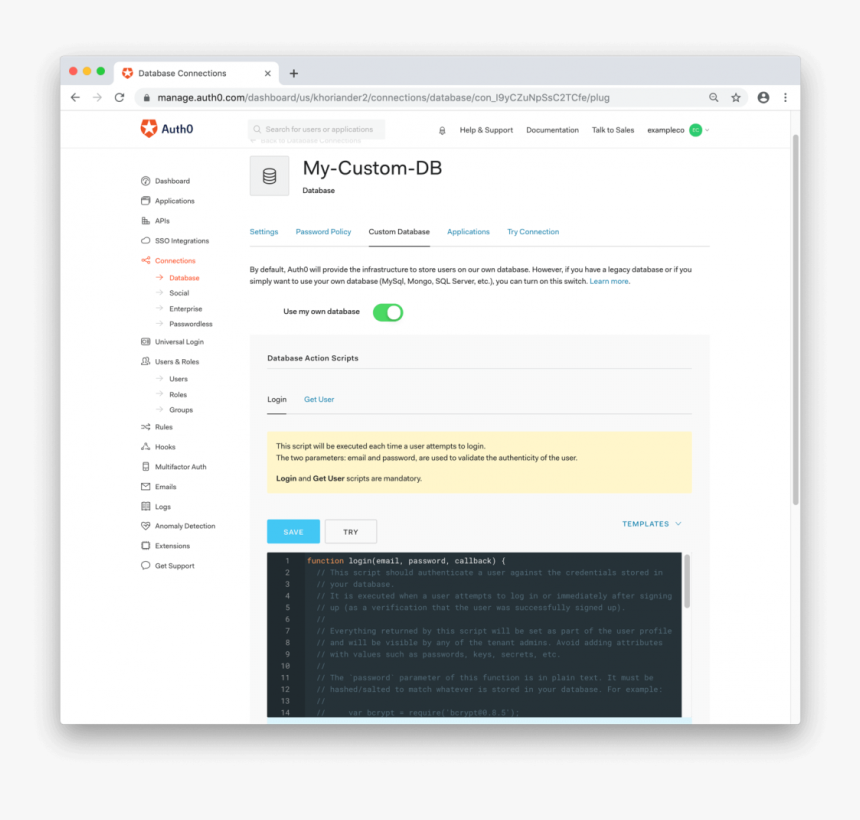Click the notifications bell icon

(x=442, y=131)
